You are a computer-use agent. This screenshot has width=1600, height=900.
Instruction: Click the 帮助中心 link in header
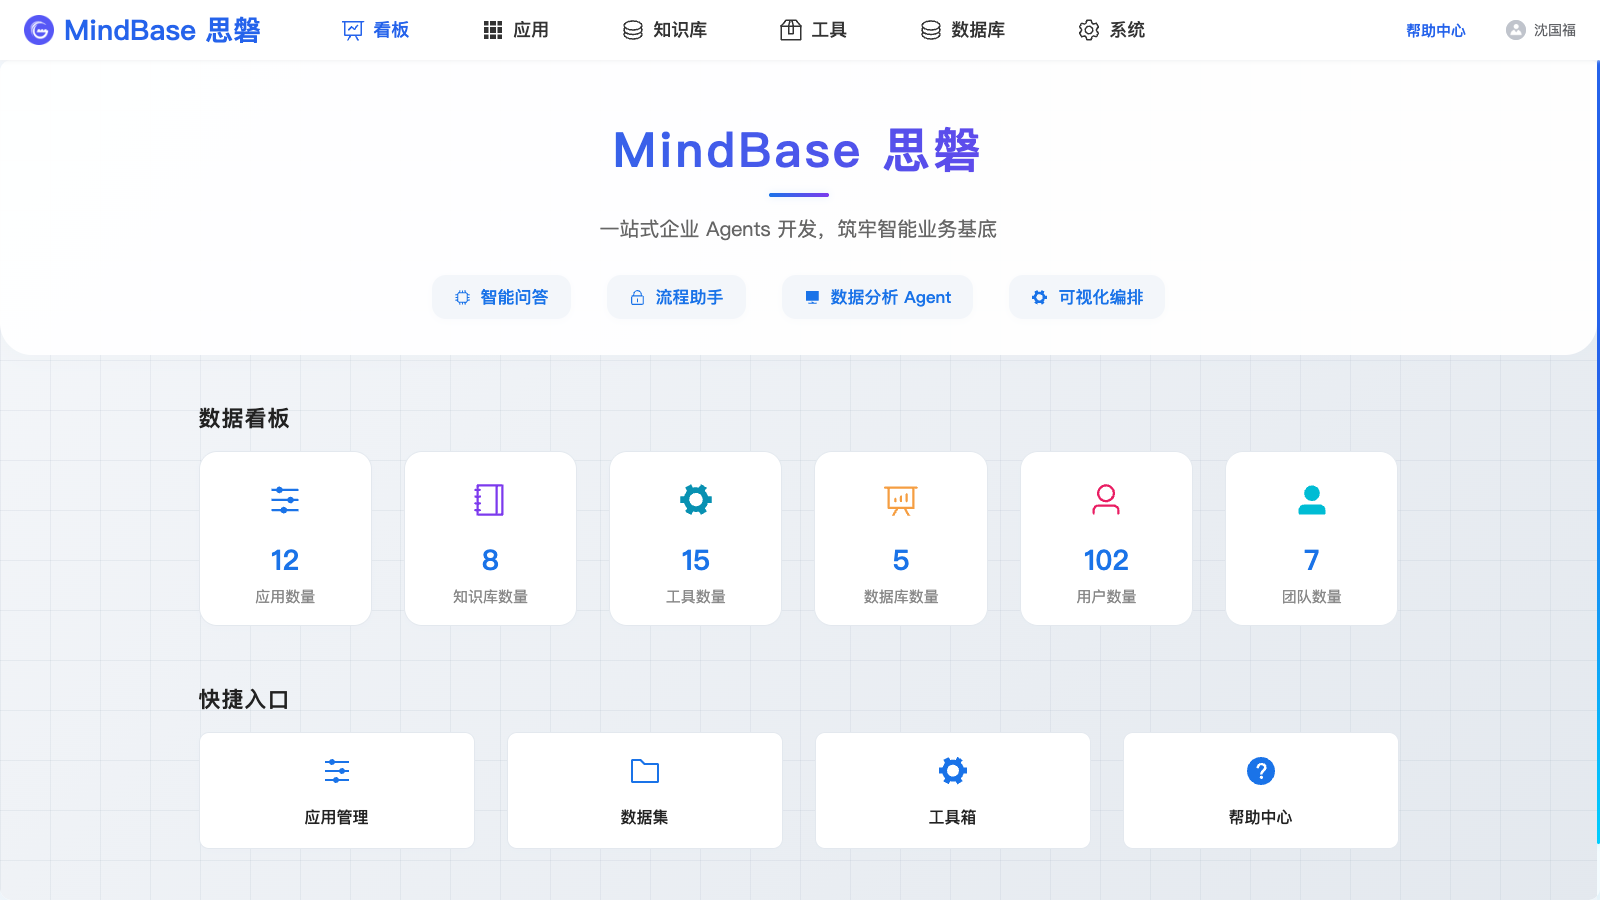[x=1436, y=30]
